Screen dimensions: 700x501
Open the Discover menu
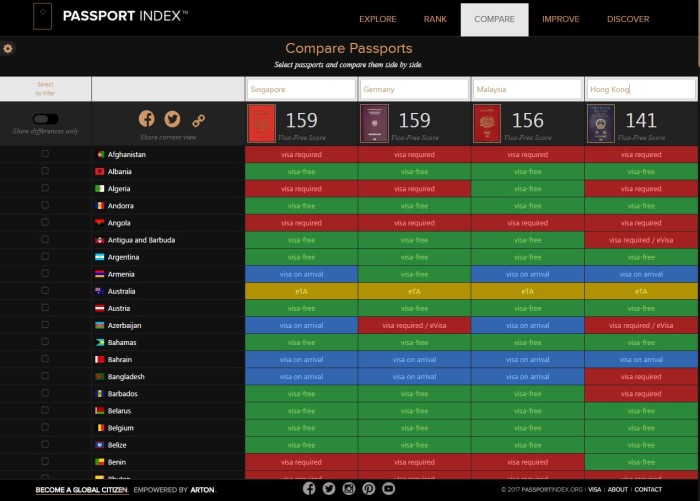pos(628,19)
